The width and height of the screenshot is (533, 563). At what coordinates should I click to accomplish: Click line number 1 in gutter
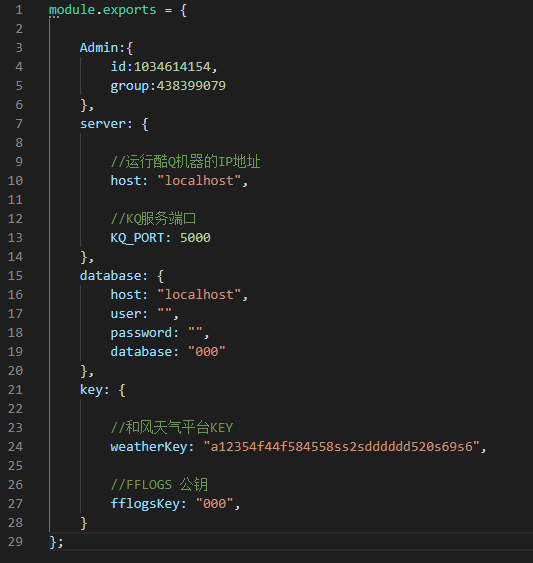point(19,10)
